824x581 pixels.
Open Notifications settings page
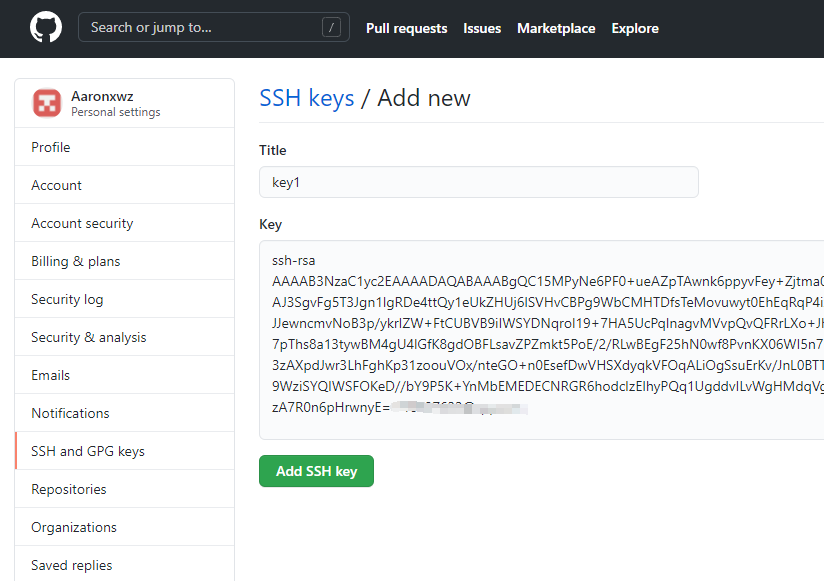click(70, 413)
